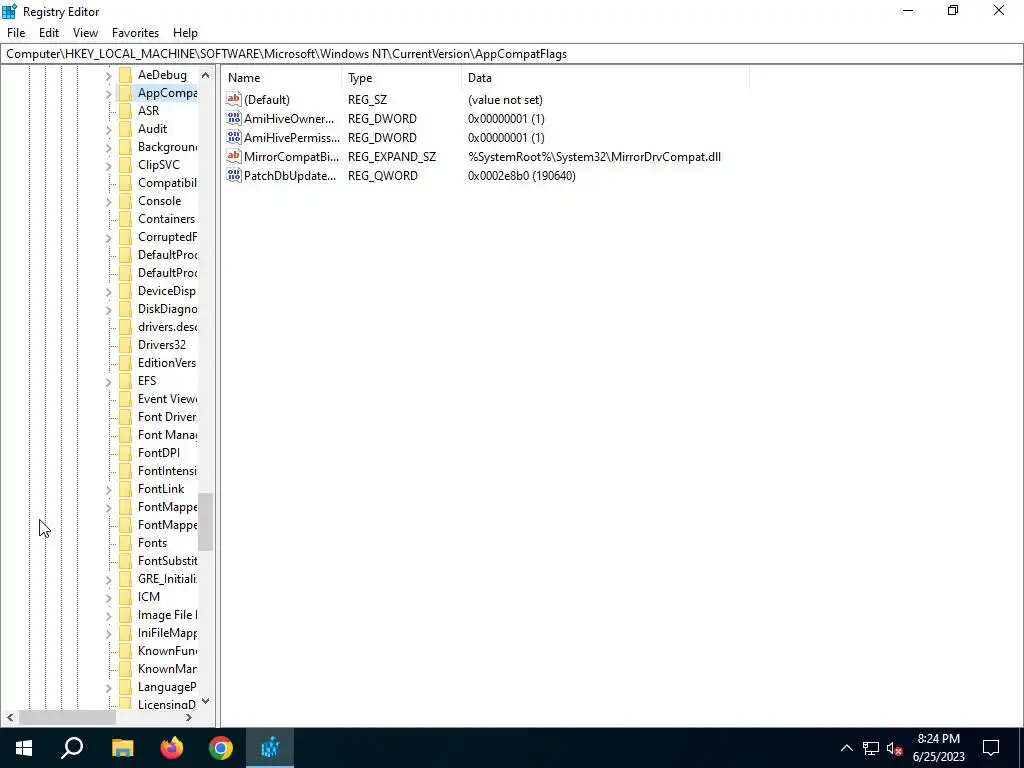Expand the AppCompatFlags key
The image size is (1024, 768).
[x=108, y=94]
